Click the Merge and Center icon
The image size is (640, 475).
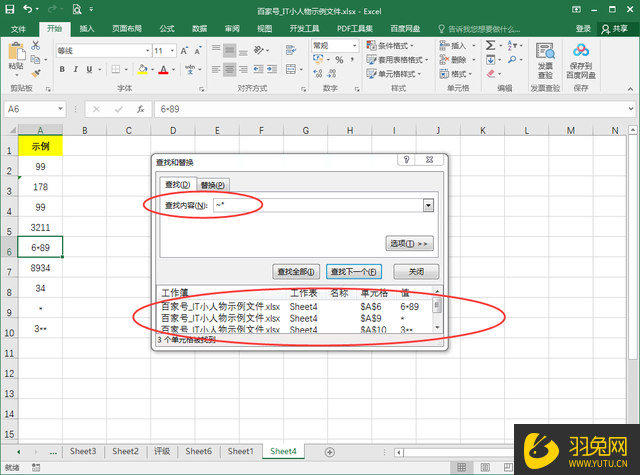coord(291,69)
